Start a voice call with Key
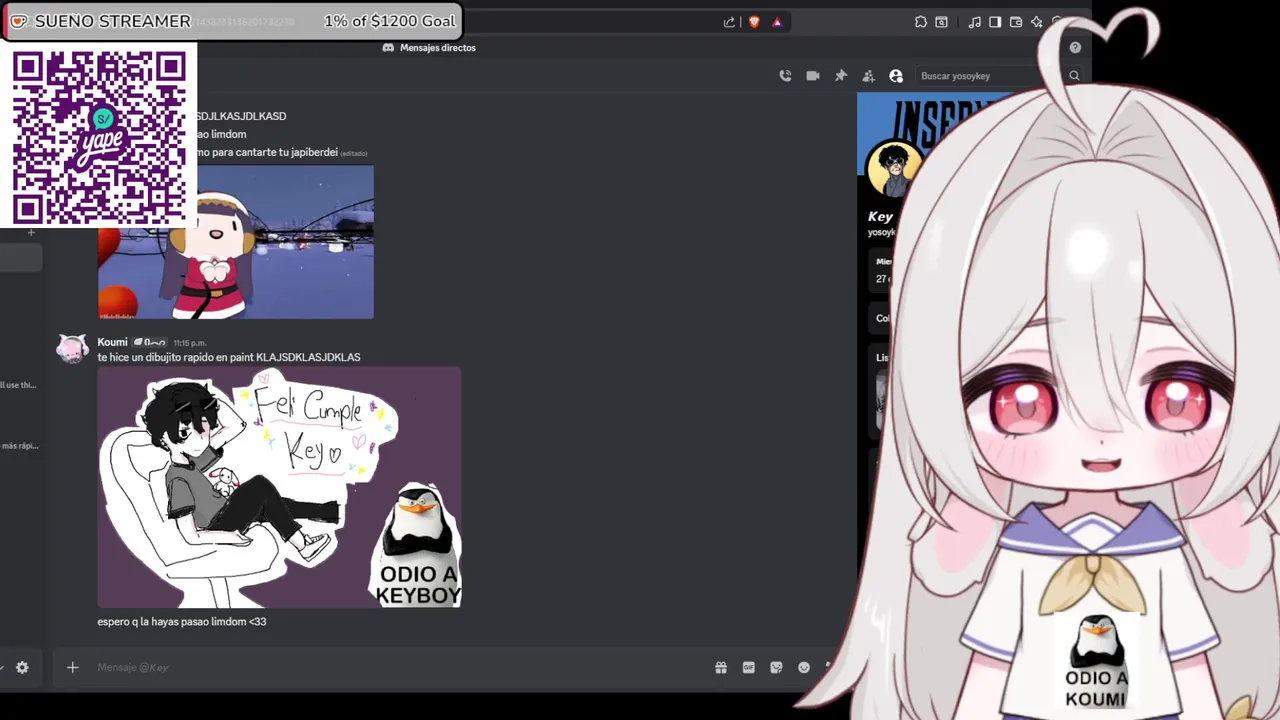Image resolution: width=1280 pixels, height=720 pixels. click(x=785, y=76)
